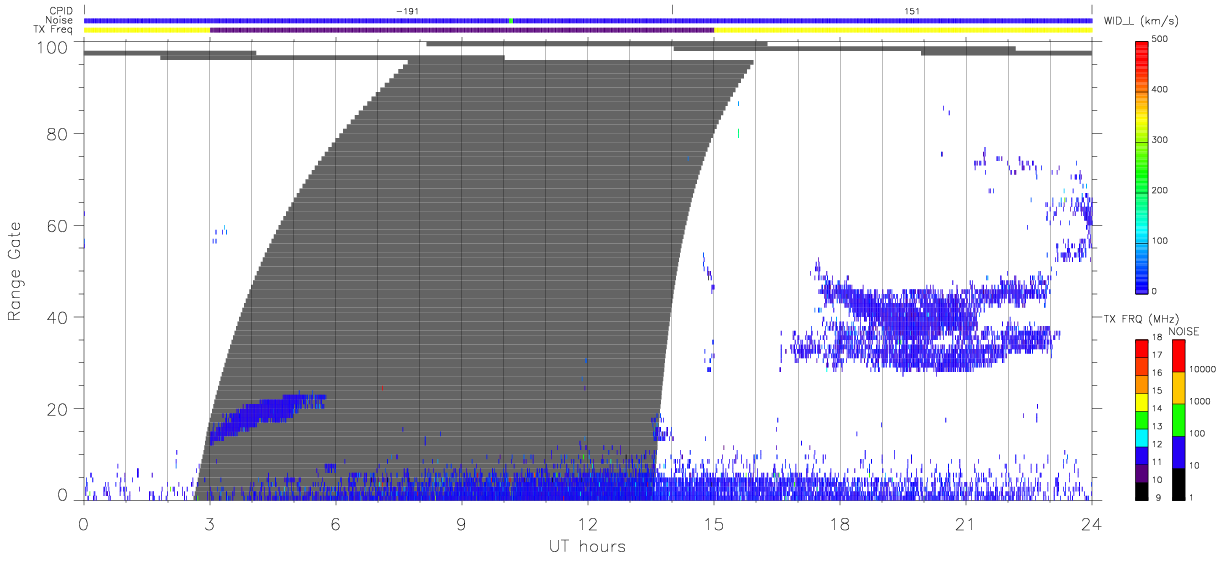This screenshot has width=1228, height=567.
Task: Click the y-axis tick label '60'
Action: point(58,226)
